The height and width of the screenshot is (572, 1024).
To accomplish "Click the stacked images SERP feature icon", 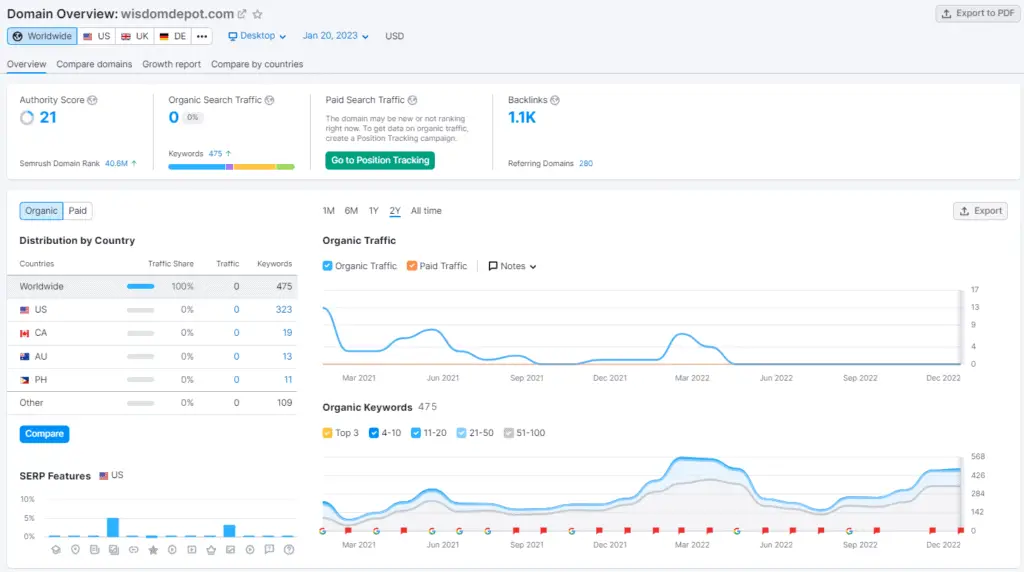I will 114,550.
